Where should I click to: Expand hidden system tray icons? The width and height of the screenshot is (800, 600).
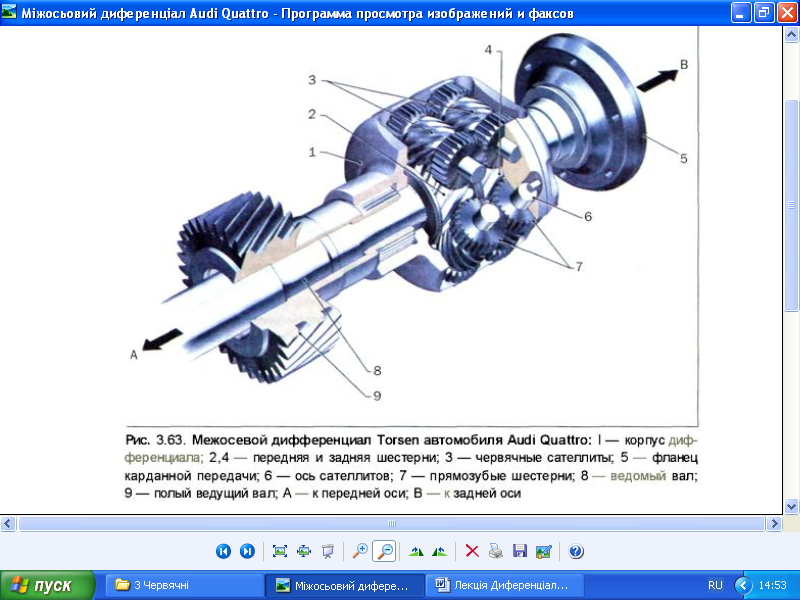tap(743, 585)
